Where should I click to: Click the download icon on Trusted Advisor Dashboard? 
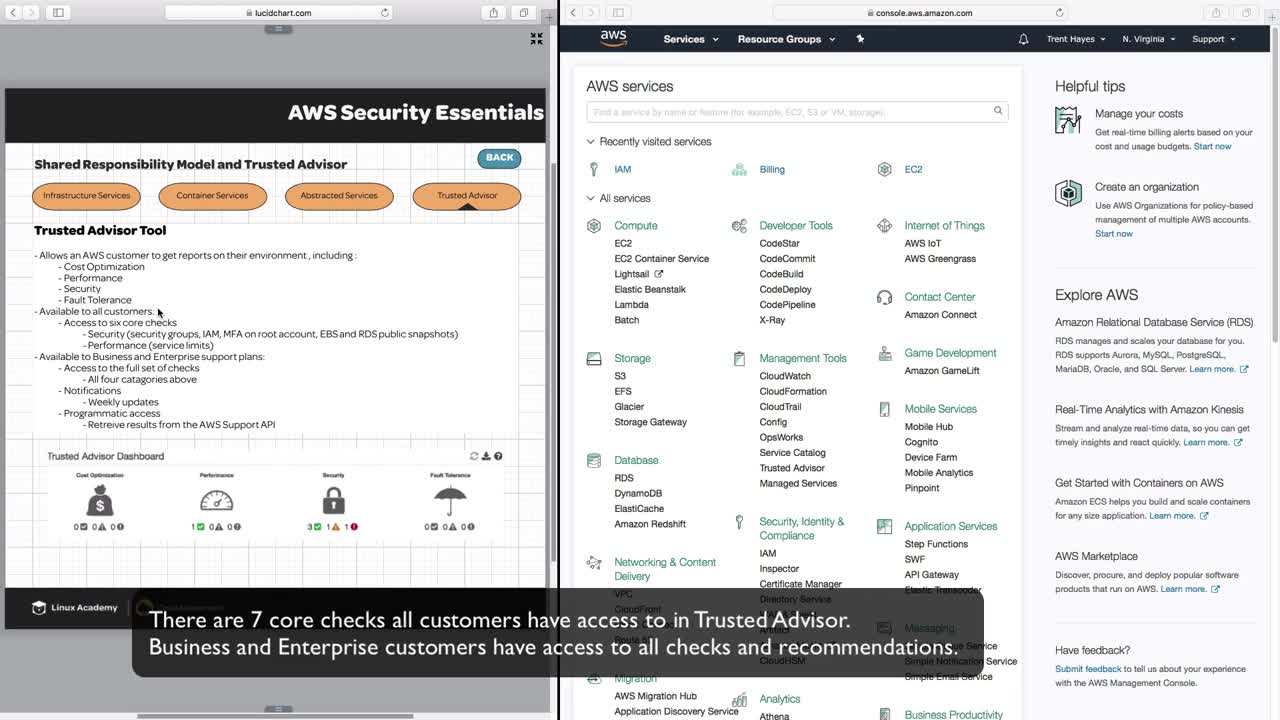(x=486, y=456)
